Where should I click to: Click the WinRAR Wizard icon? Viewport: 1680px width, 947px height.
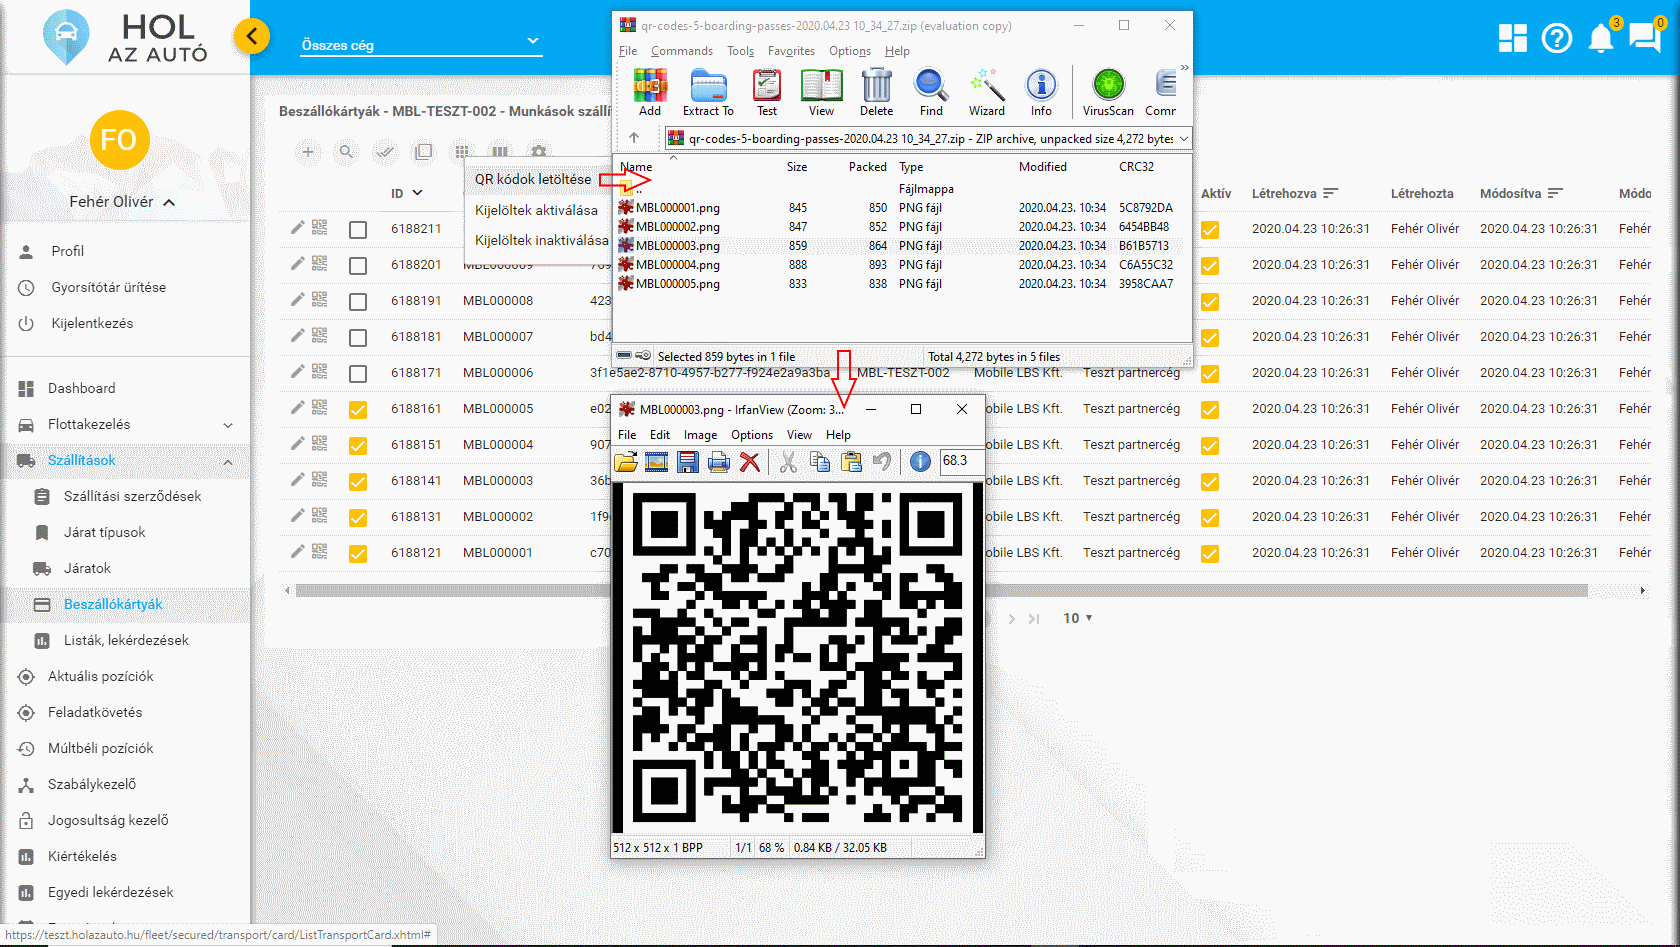pyautogui.click(x=986, y=92)
